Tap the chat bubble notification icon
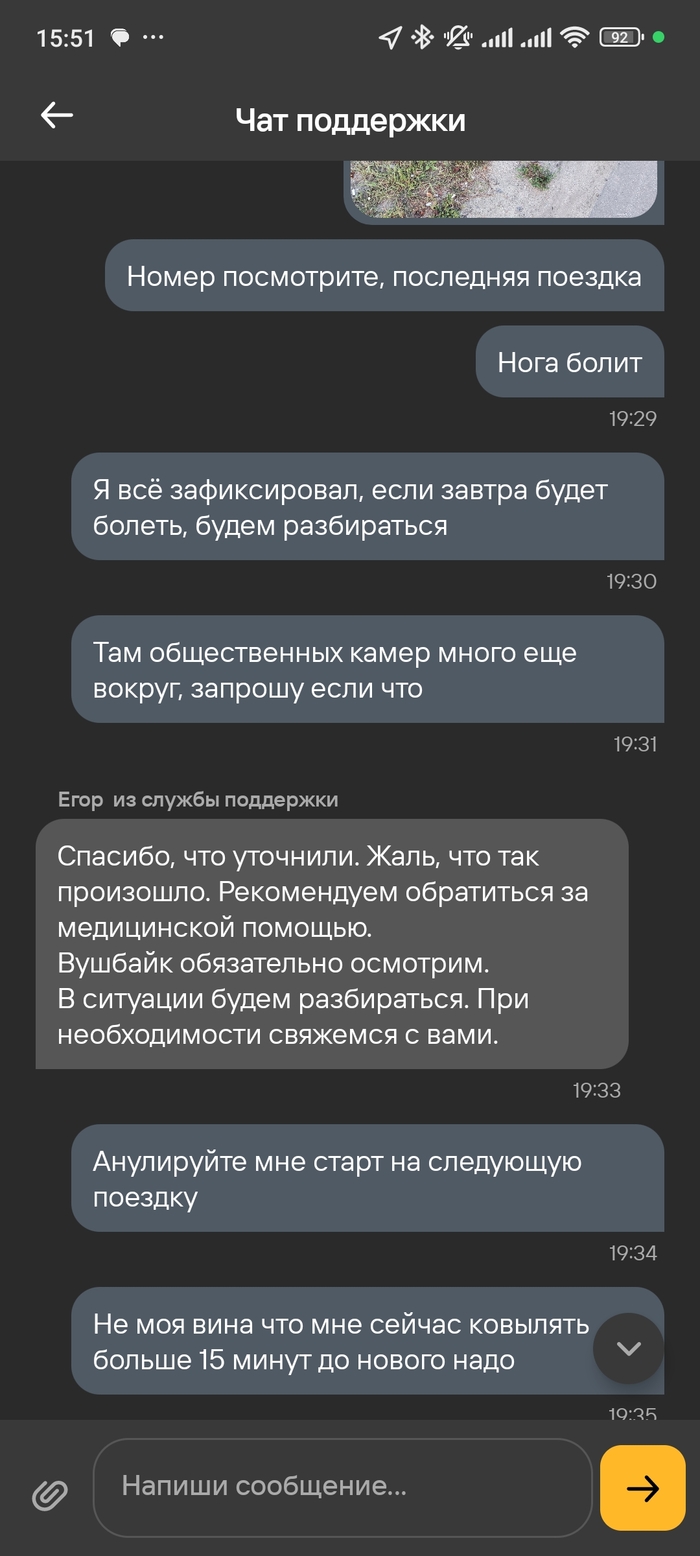The height and width of the screenshot is (1556, 700). 119,38
